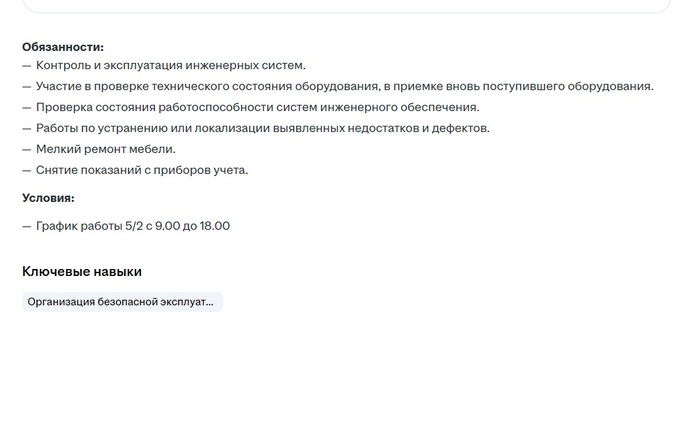Select the 'Ключевые навыки' heading

click(x=82, y=271)
